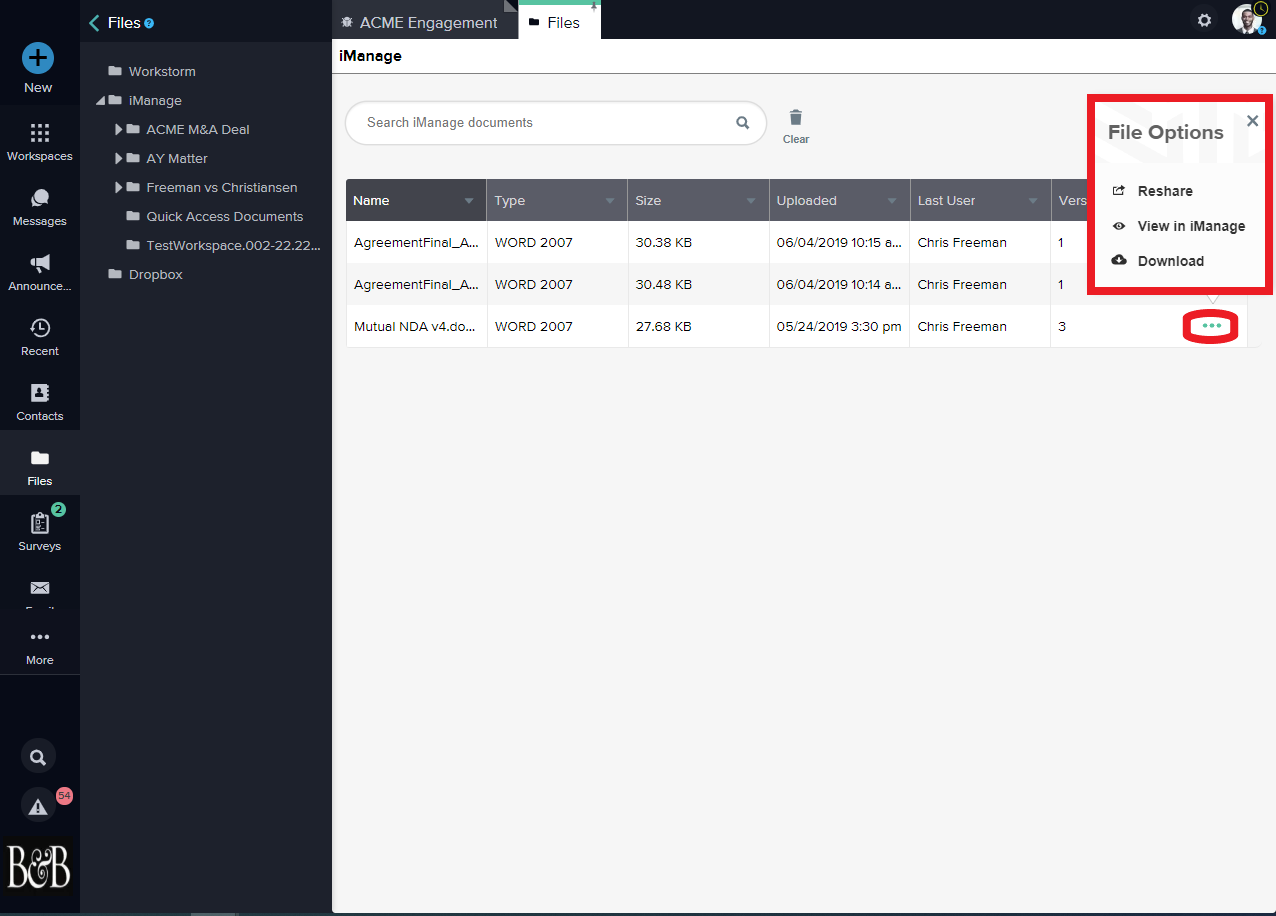Choose Reshare from File Options
Image resolution: width=1276 pixels, height=916 pixels.
pyautogui.click(x=1164, y=191)
